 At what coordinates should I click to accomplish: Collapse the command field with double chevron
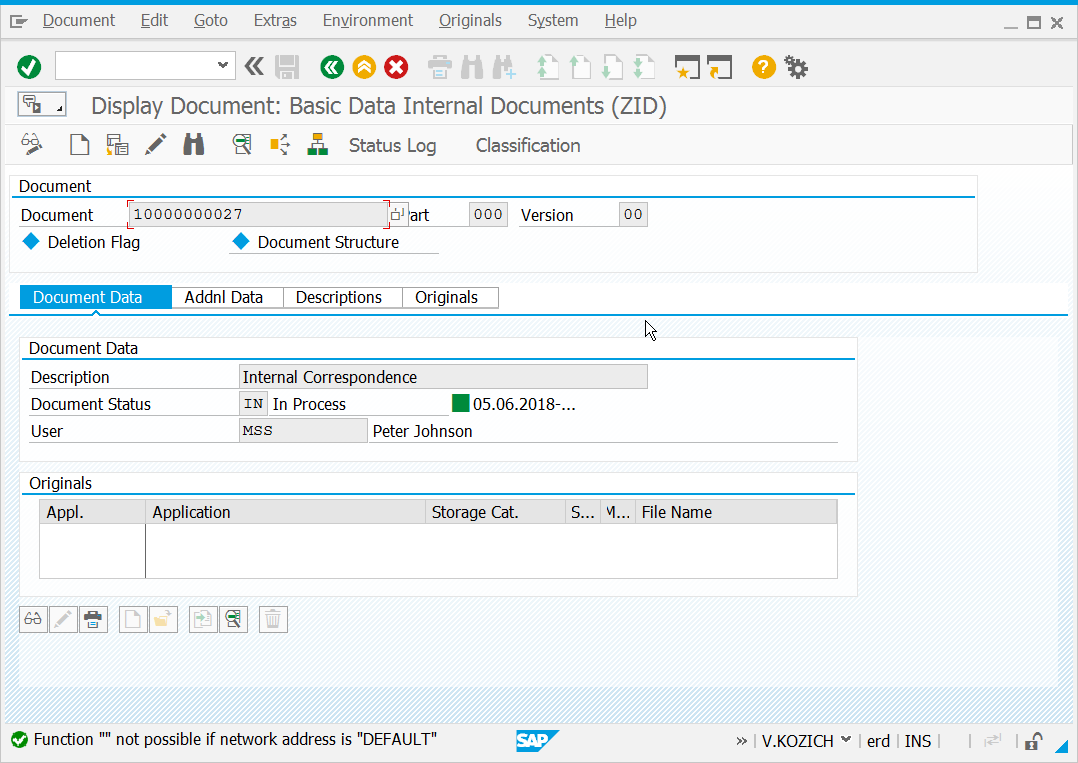click(254, 66)
